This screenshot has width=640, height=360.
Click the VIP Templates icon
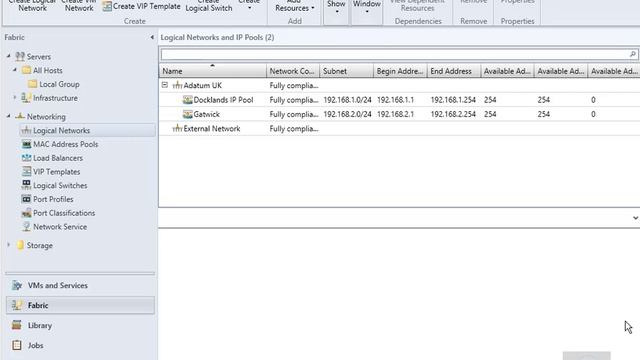point(26,171)
